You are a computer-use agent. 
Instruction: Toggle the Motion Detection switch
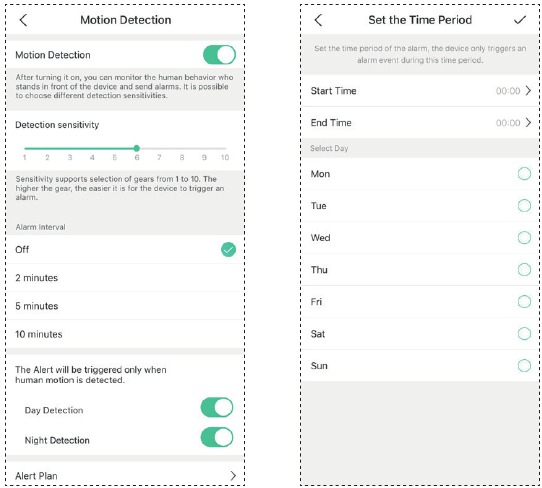click(x=219, y=55)
